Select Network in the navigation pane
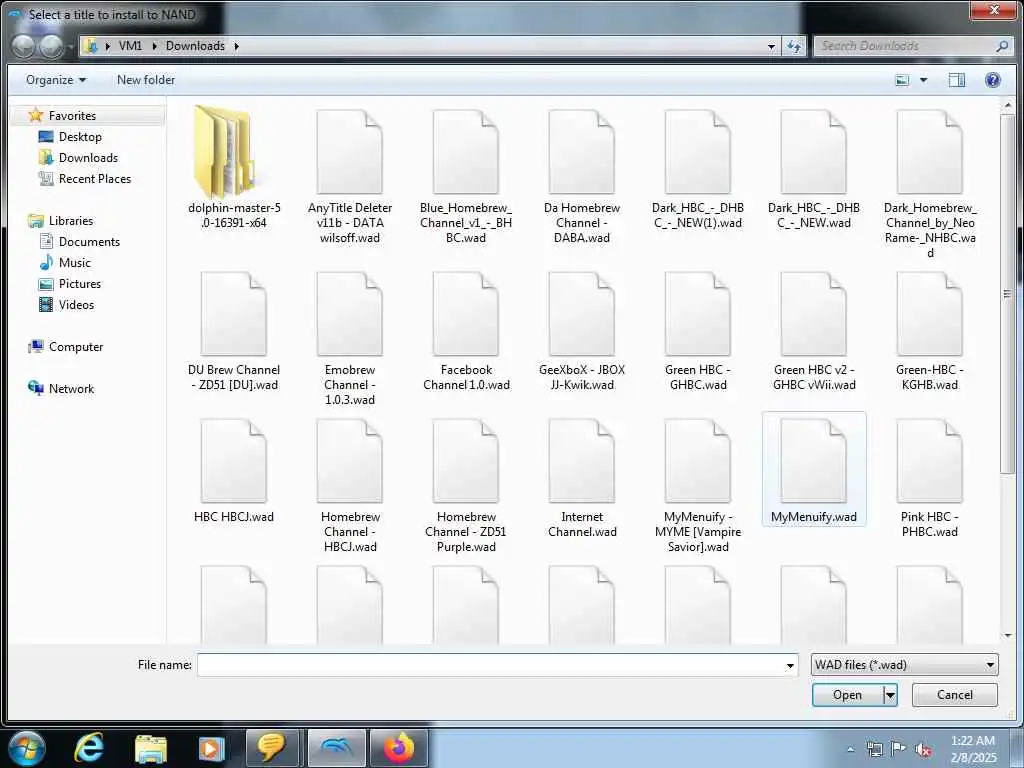 click(x=71, y=389)
